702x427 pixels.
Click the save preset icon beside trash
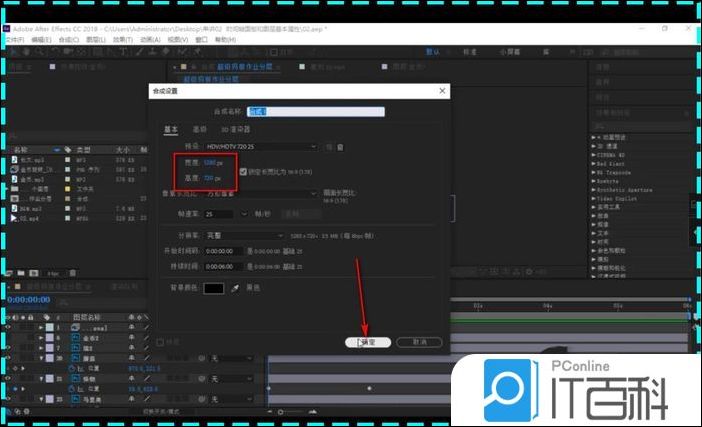[x=329, y=147]
